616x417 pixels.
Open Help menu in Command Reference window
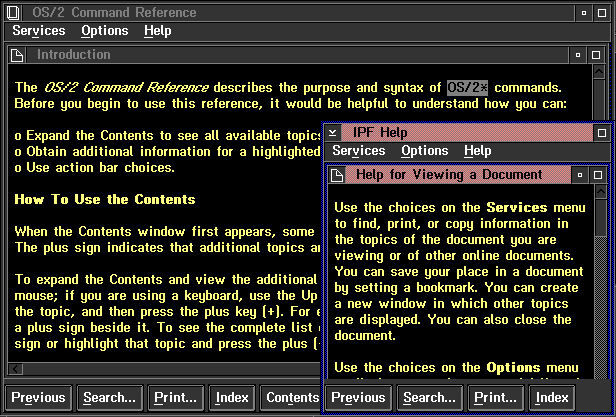coord(158,31)
